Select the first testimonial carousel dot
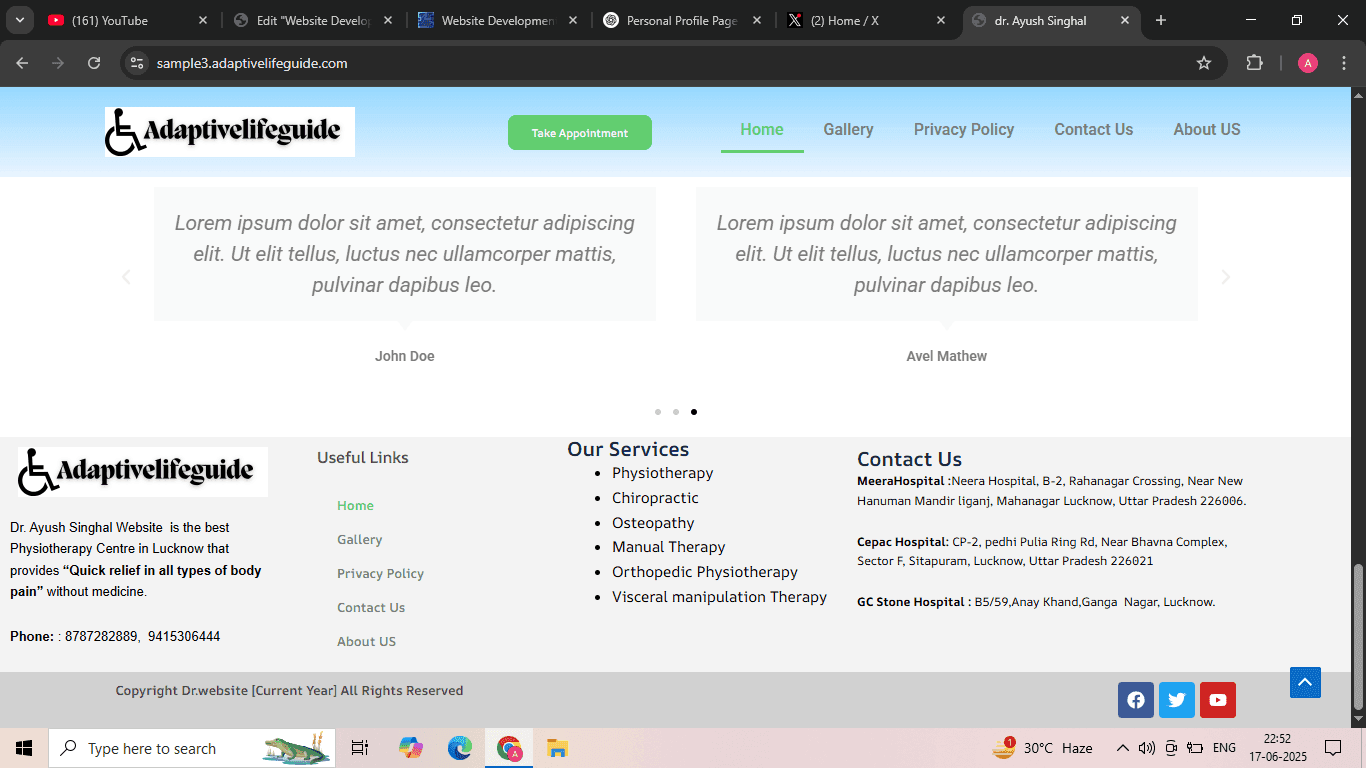Image resolution: width=1366 pixels, height=768 pixels. pos(658,412)
